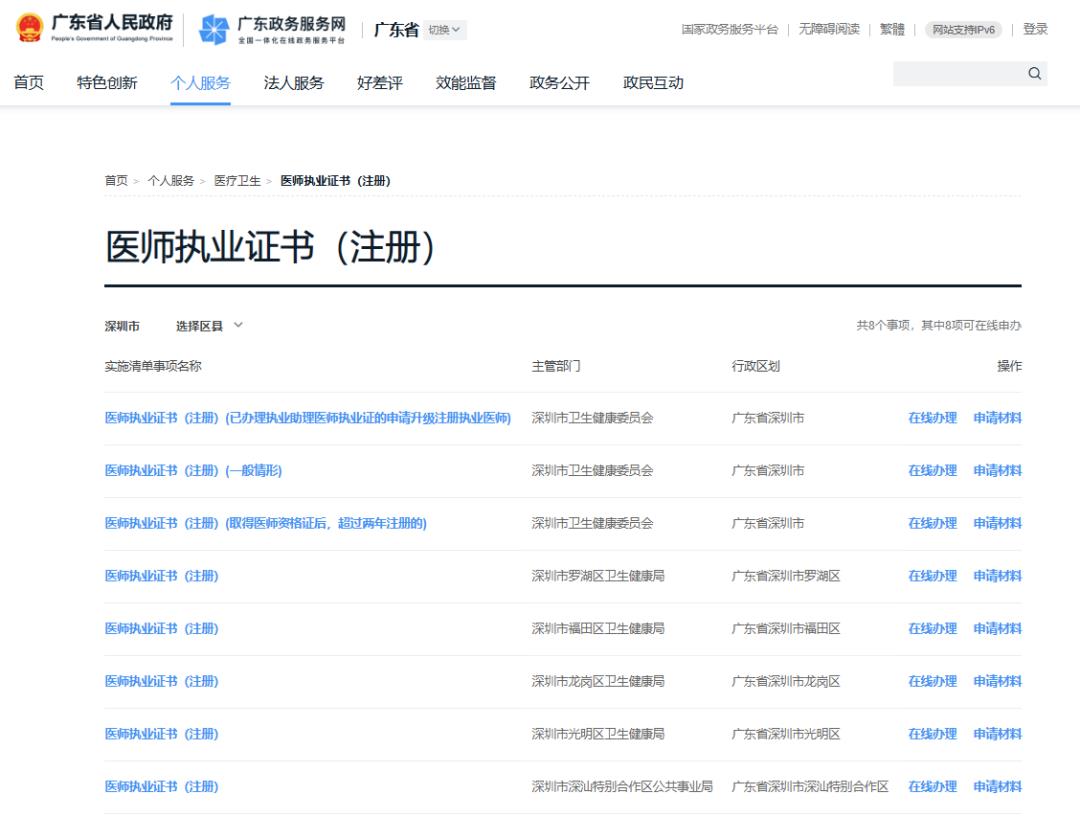Click 申请材料 for 升级注册执业医师 row
This screenshot has height=817, width=1080.
pyautogui.click(x=997, y=418)
